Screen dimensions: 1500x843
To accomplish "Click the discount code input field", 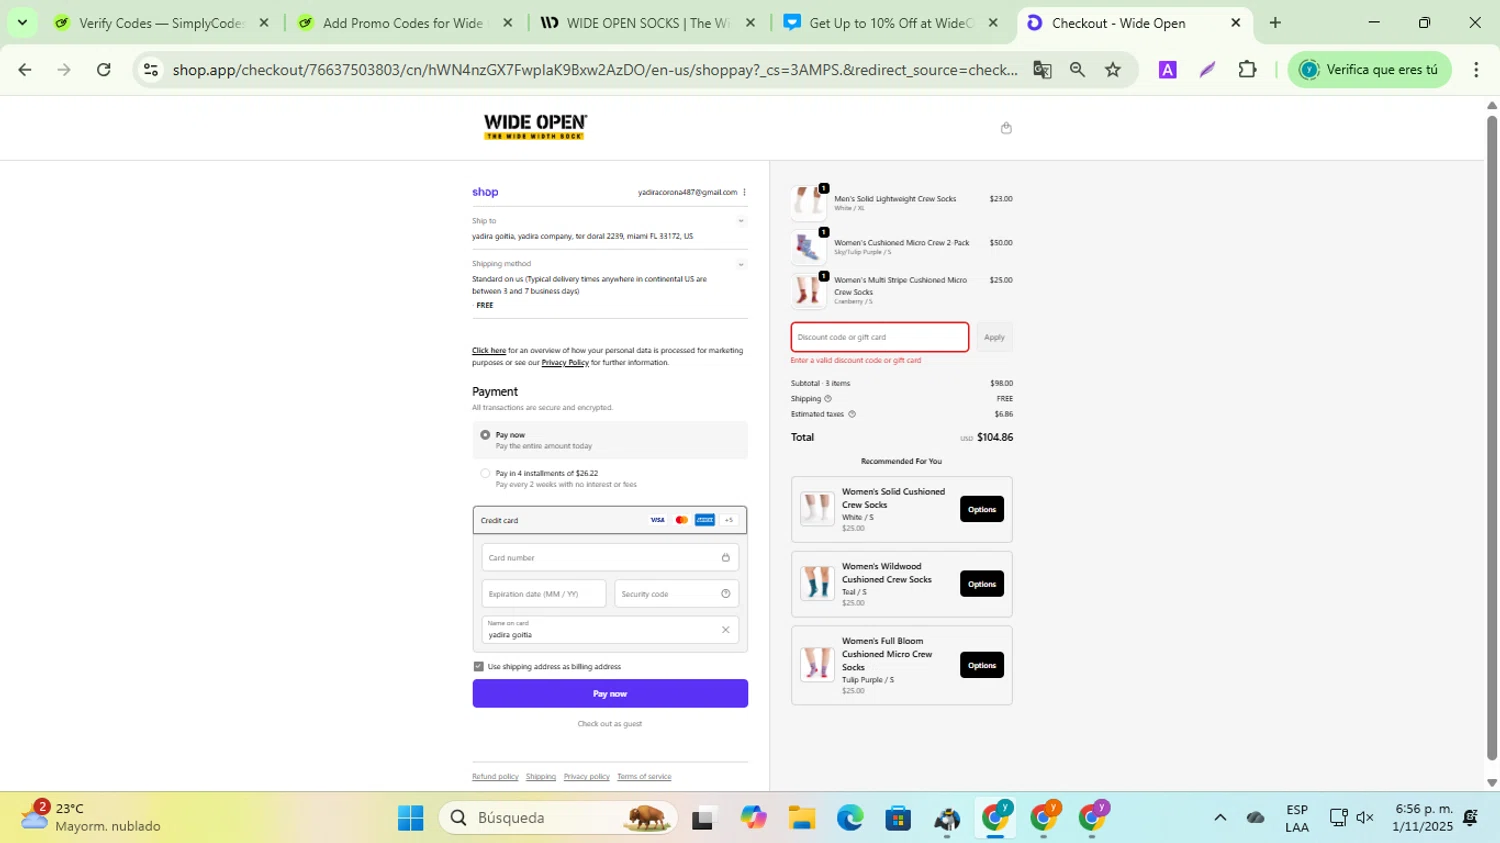I will point(880,337).
